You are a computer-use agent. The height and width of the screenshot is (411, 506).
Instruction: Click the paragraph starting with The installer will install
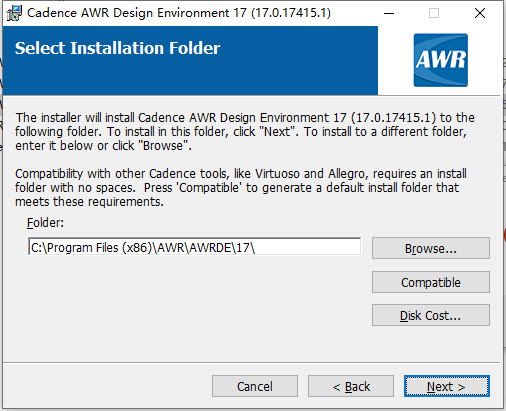pos(245,132)
